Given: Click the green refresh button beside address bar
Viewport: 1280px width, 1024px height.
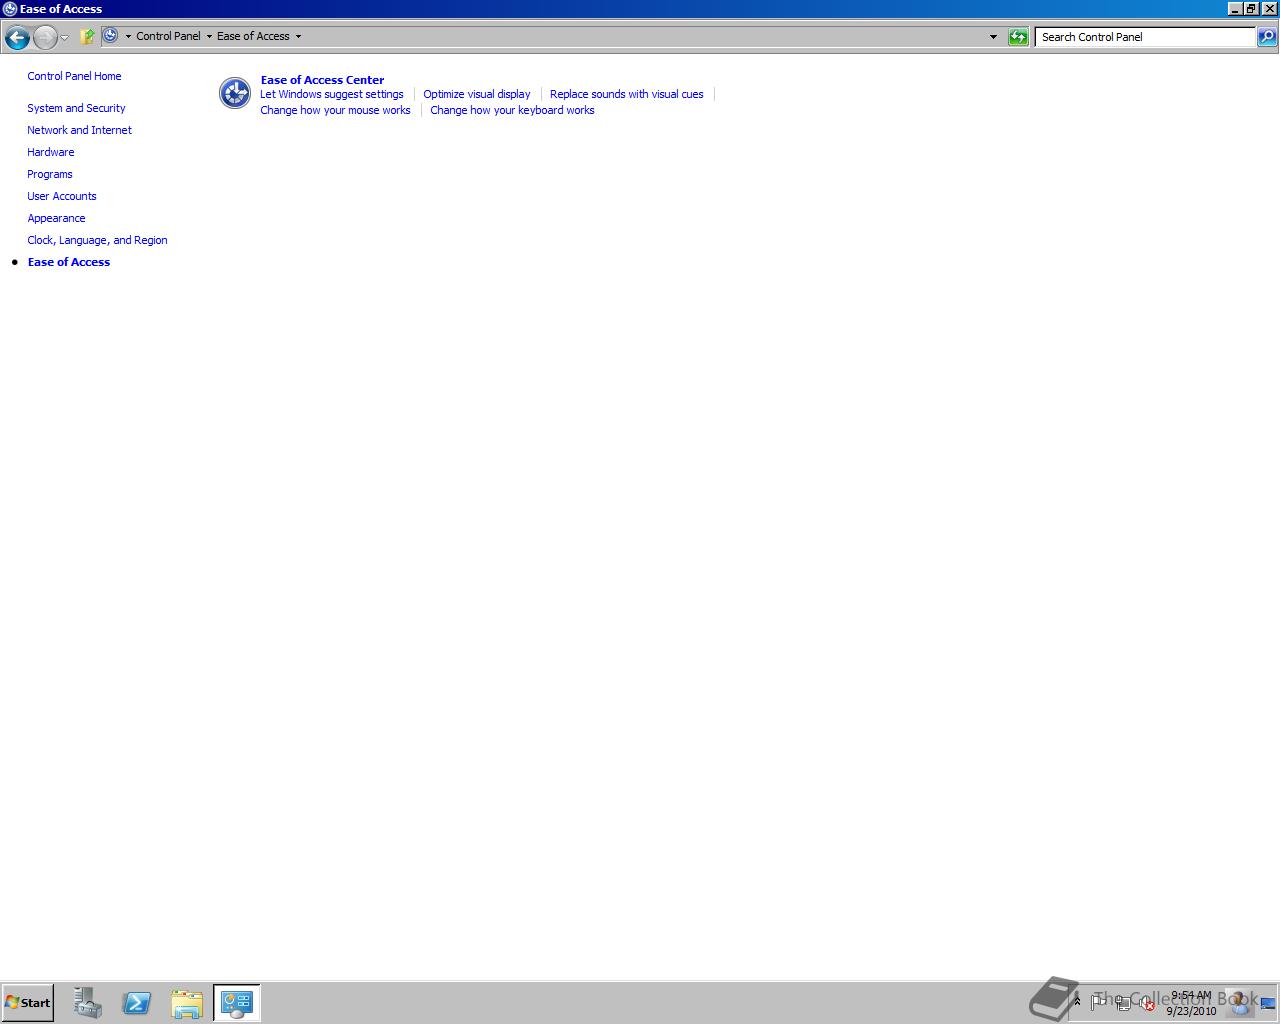Looking at the screenshot, I should coord(1018,37).
